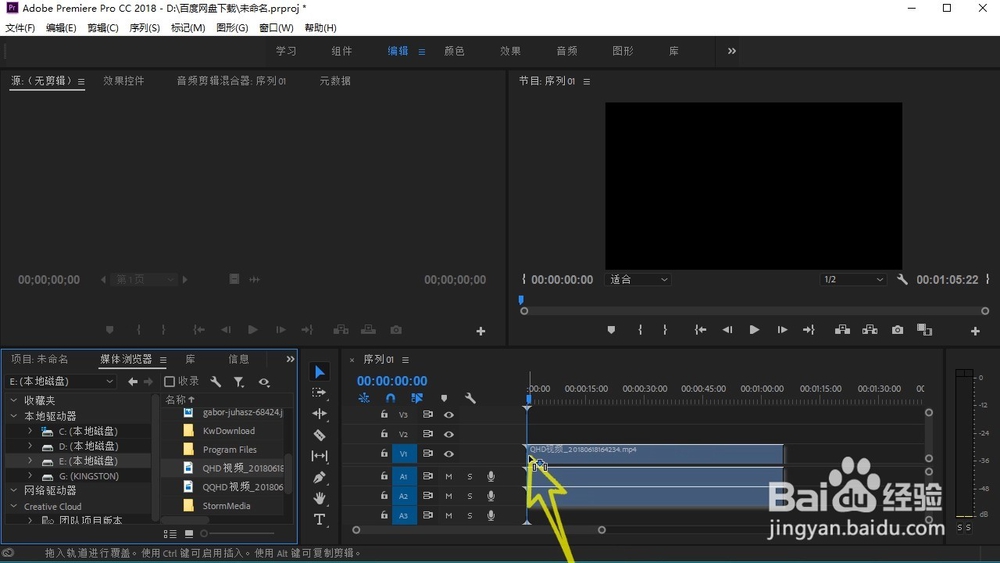Open the Project panel tab
This screenshot has height=563, width=1000.
coord(40,359)
